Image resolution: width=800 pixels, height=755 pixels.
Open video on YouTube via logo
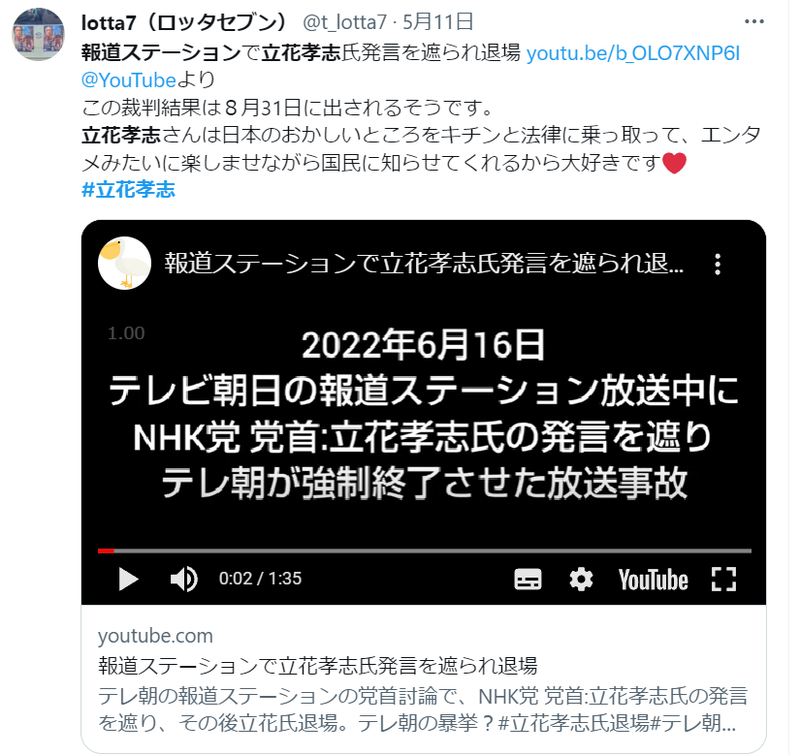click(653, 580)
